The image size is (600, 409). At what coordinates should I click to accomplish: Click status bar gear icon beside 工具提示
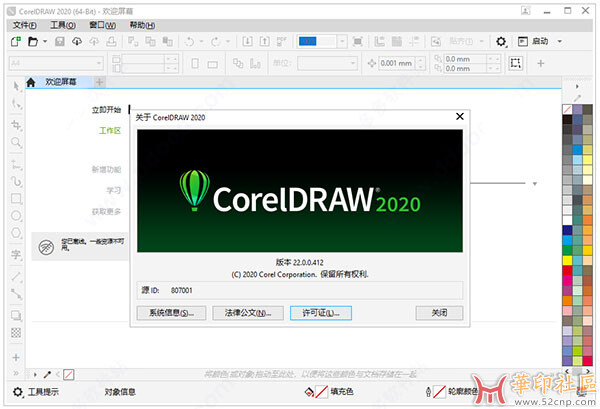point(18,392)
